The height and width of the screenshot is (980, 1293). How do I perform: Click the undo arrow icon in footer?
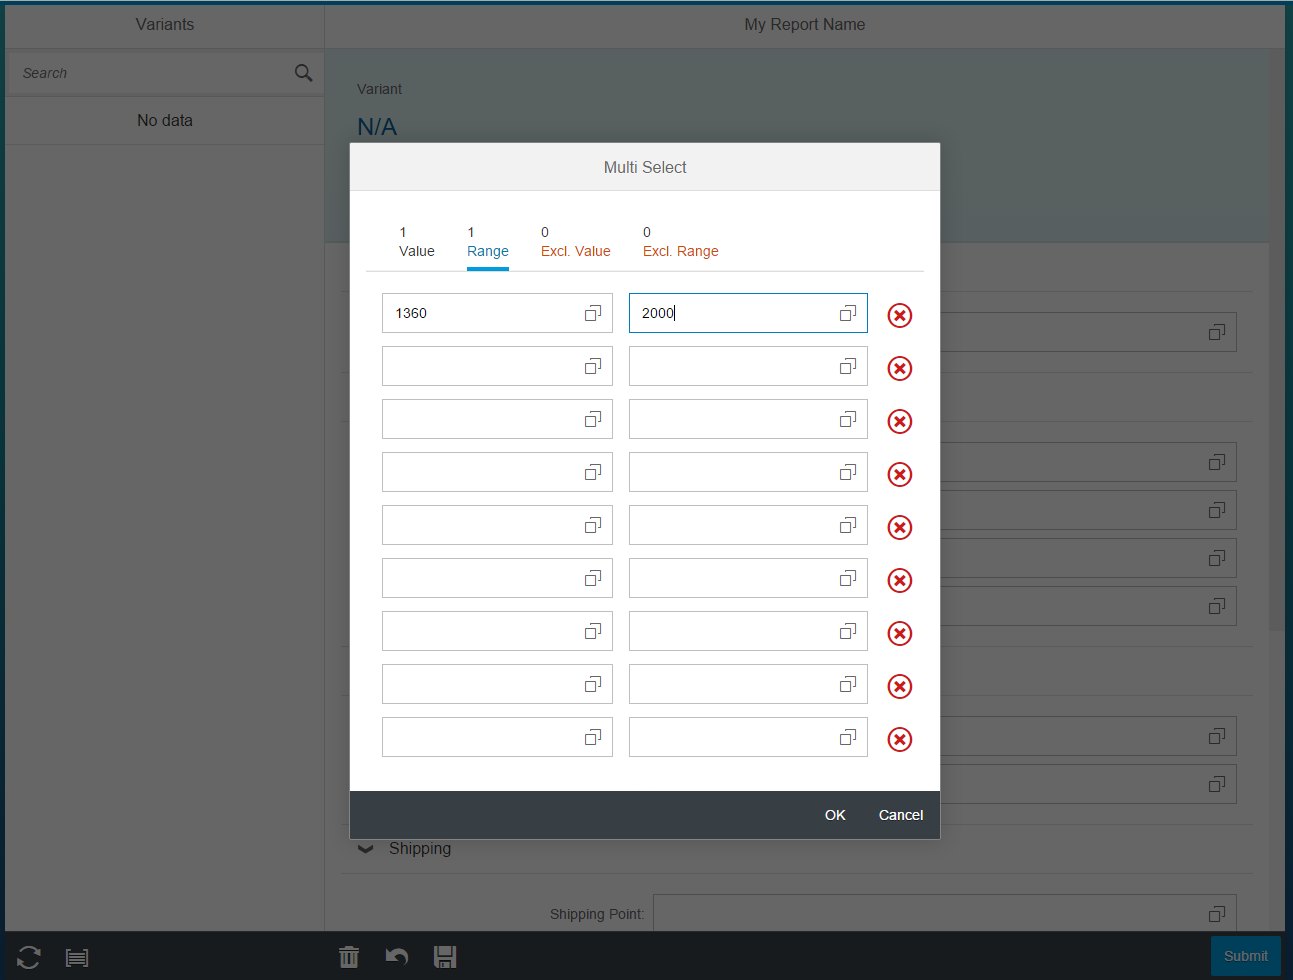(x=397, y=957)
